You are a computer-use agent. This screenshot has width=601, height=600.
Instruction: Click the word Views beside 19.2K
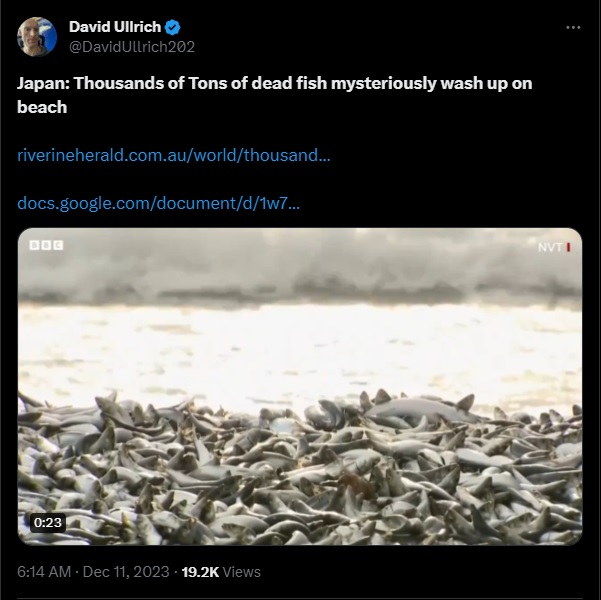[x=241, y=572]
